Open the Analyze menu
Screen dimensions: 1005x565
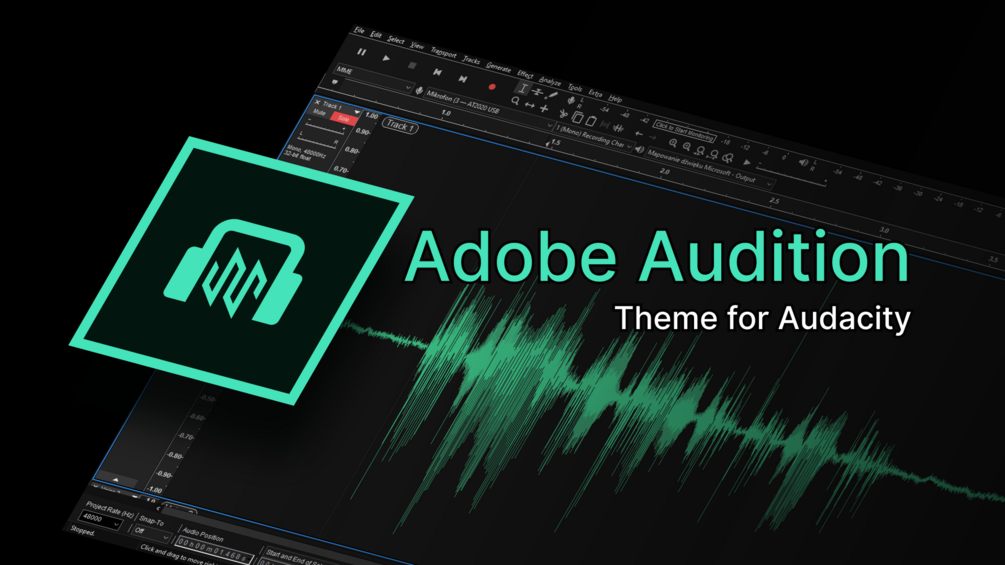[x=549, y=81]
